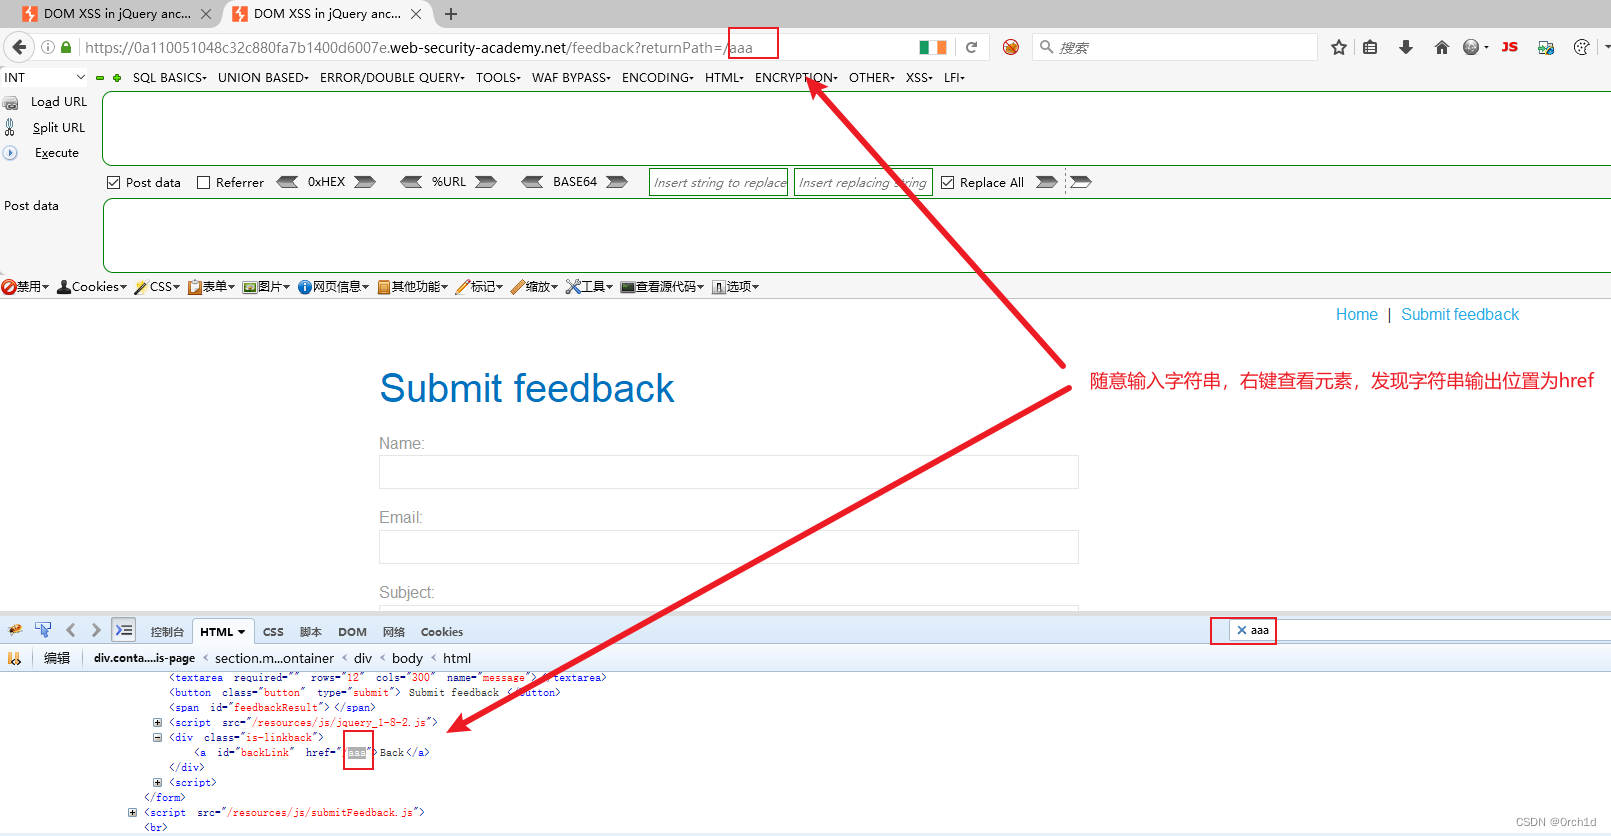
Task: Switch to Firebug 控制台 tab
Action: tap(167, 632)
